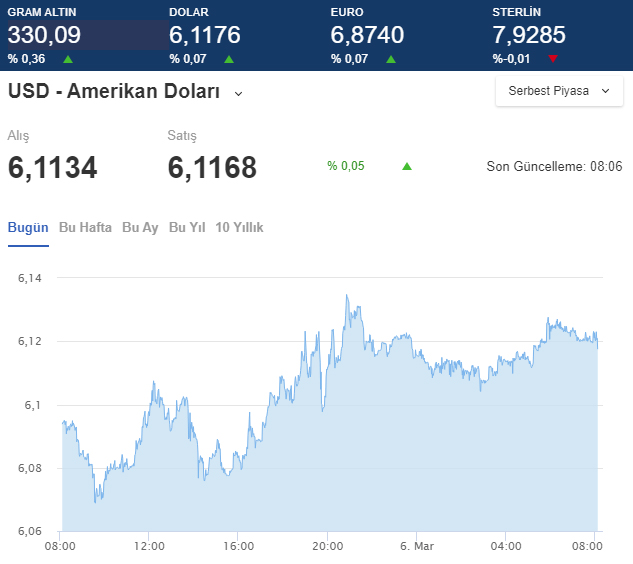Open the 10 Yıllık chart view

coord(239,227)
